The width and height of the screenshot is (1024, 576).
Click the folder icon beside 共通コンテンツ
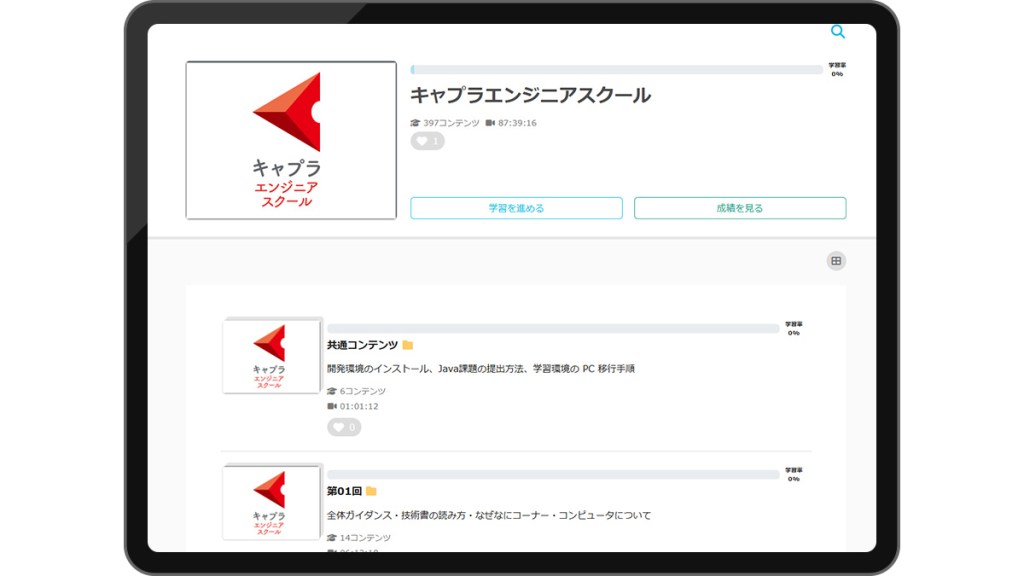coord(408,345)
